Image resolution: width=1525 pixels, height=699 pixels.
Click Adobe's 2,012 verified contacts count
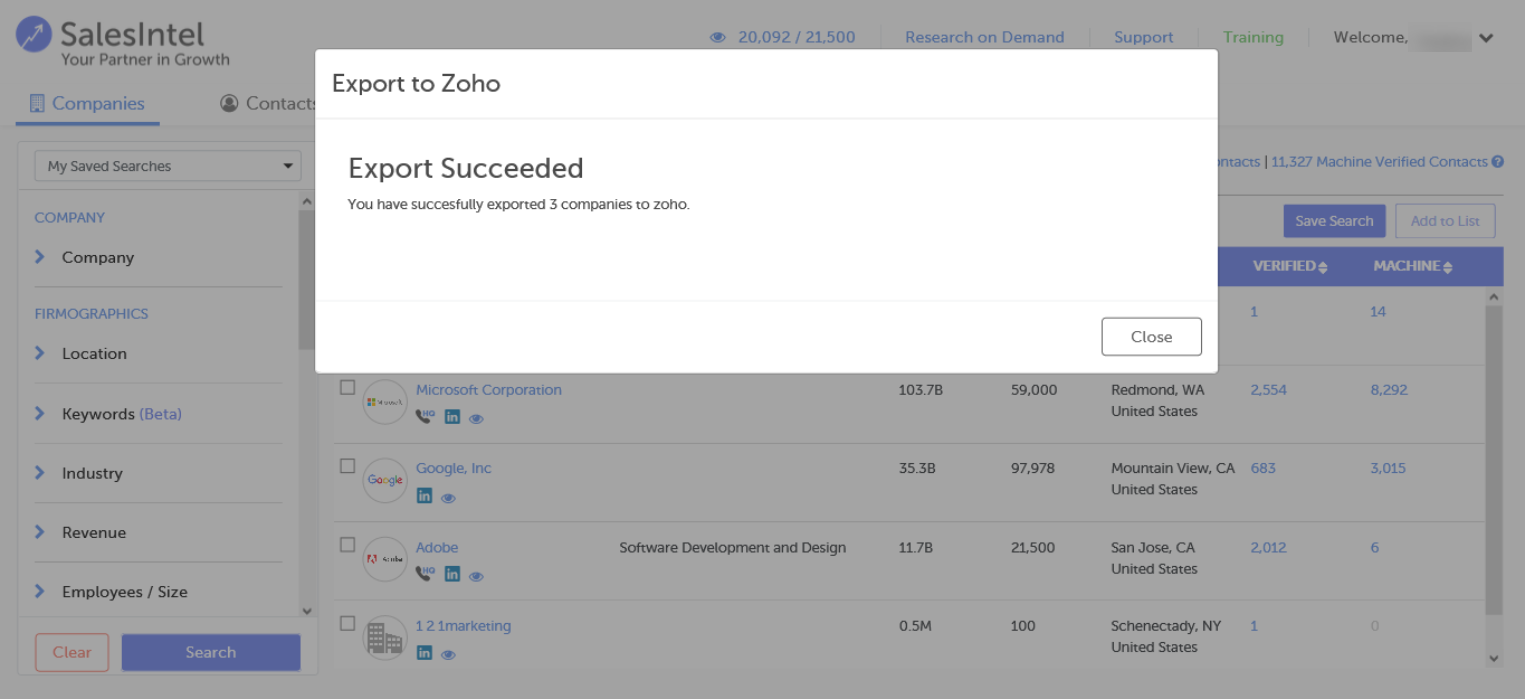(1268, 547)
